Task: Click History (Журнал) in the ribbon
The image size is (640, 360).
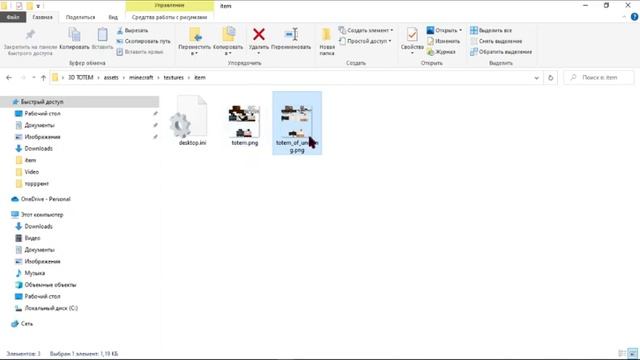Action: (441, 52)
